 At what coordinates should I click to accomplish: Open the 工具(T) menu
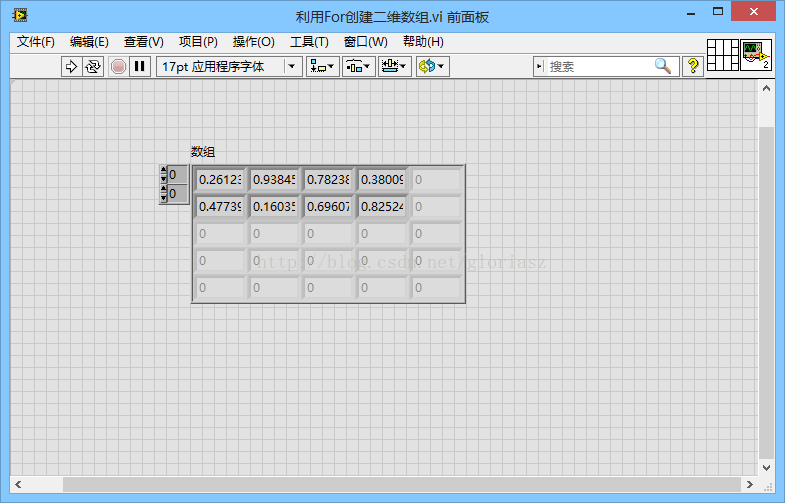(309, 42)
